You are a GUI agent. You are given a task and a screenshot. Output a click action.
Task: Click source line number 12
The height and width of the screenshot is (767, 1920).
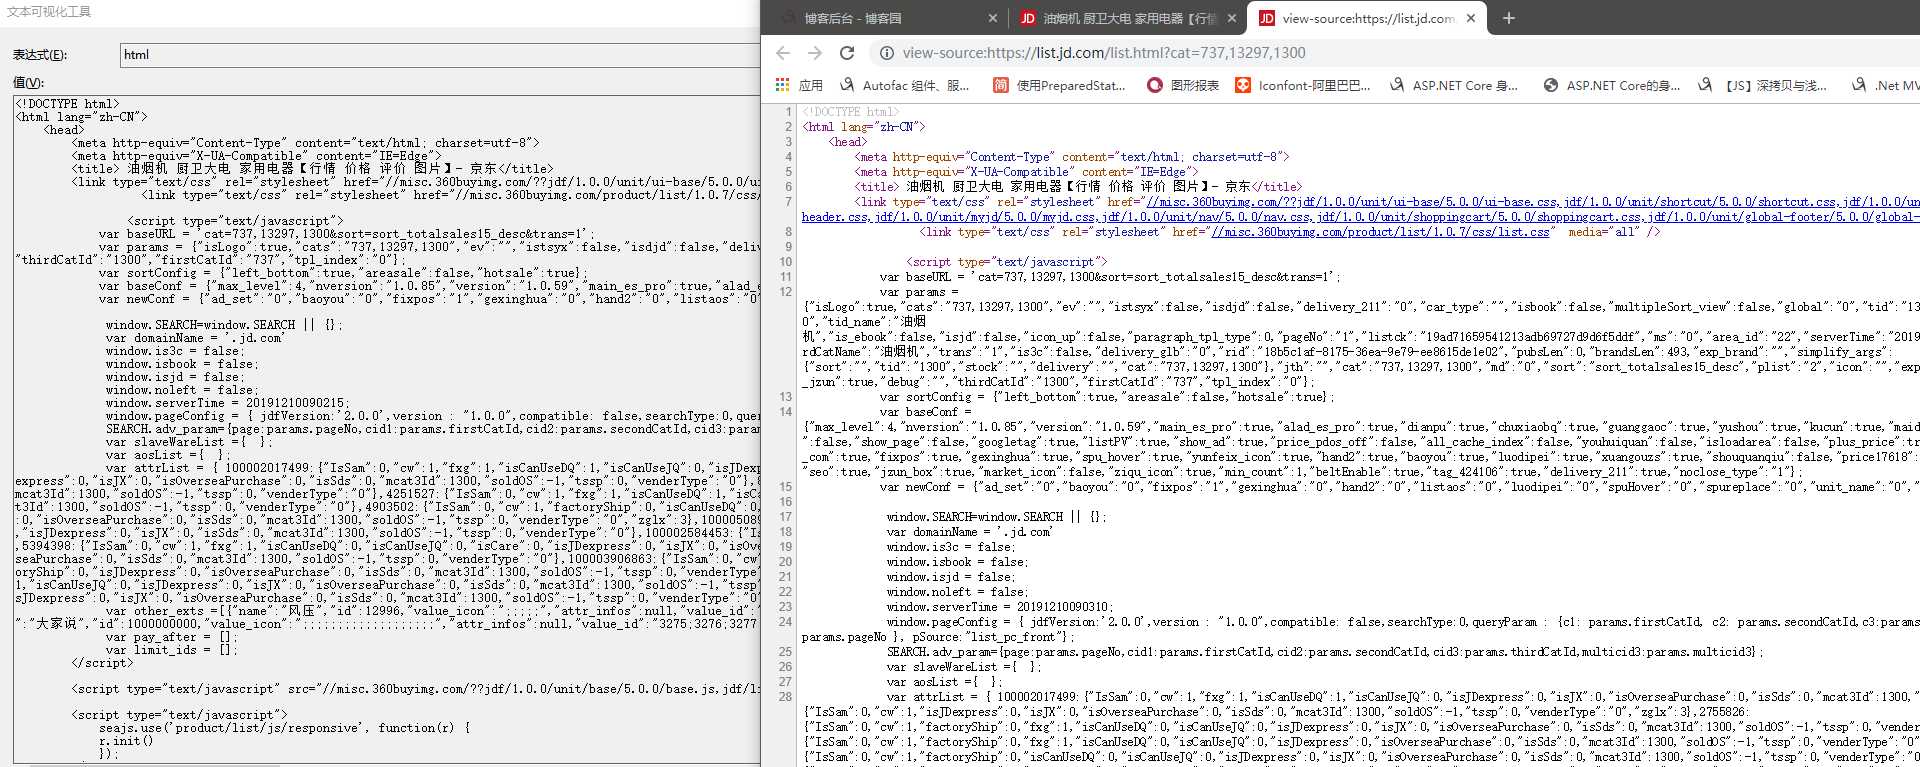(786, 292)
